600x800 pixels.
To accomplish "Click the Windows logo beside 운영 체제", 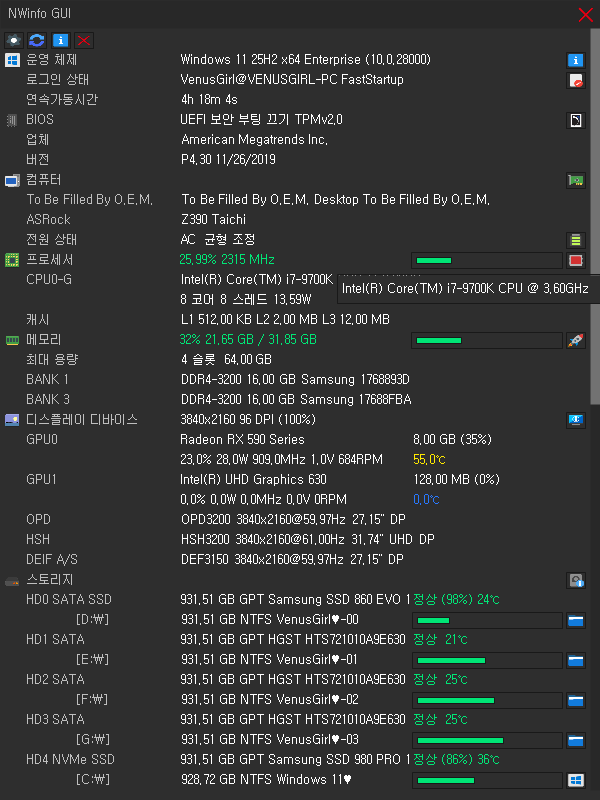I will tap(12, 60).
